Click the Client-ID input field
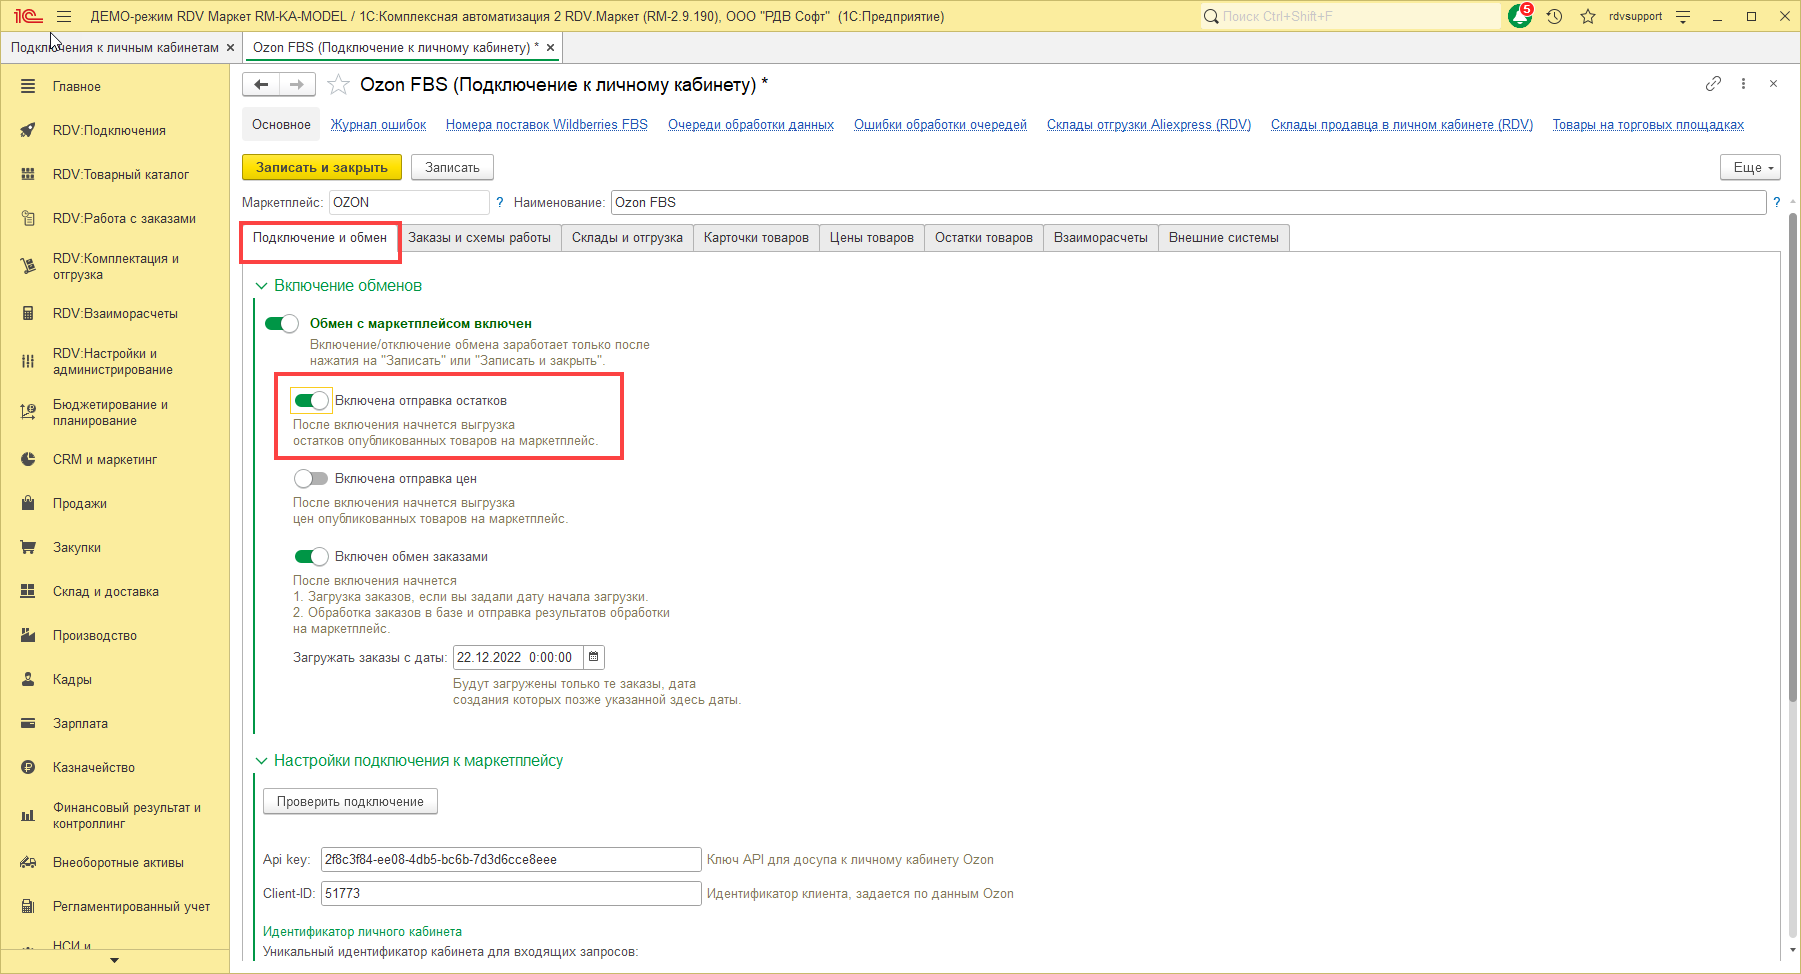The height and width of the screenshot is (974, 1801). (x=511, y=893)
